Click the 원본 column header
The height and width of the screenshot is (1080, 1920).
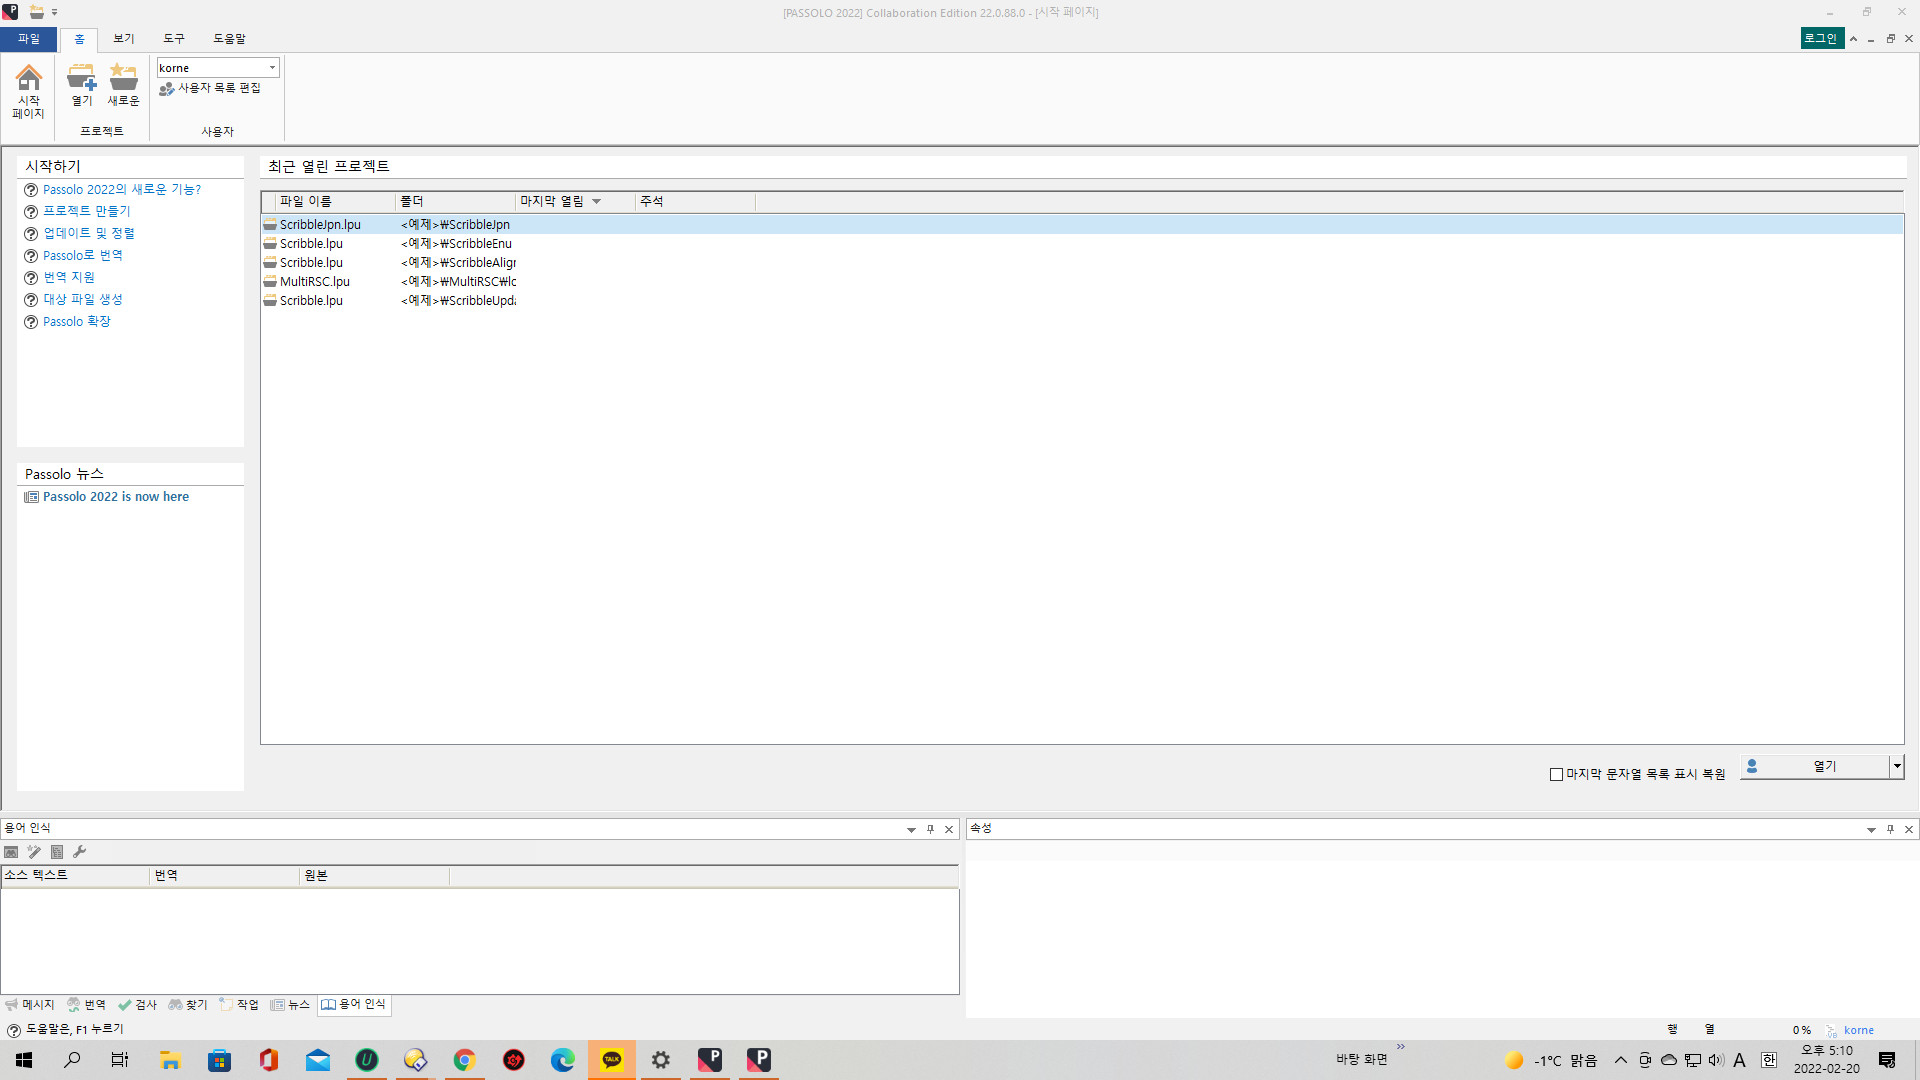[x=375, y=875]
